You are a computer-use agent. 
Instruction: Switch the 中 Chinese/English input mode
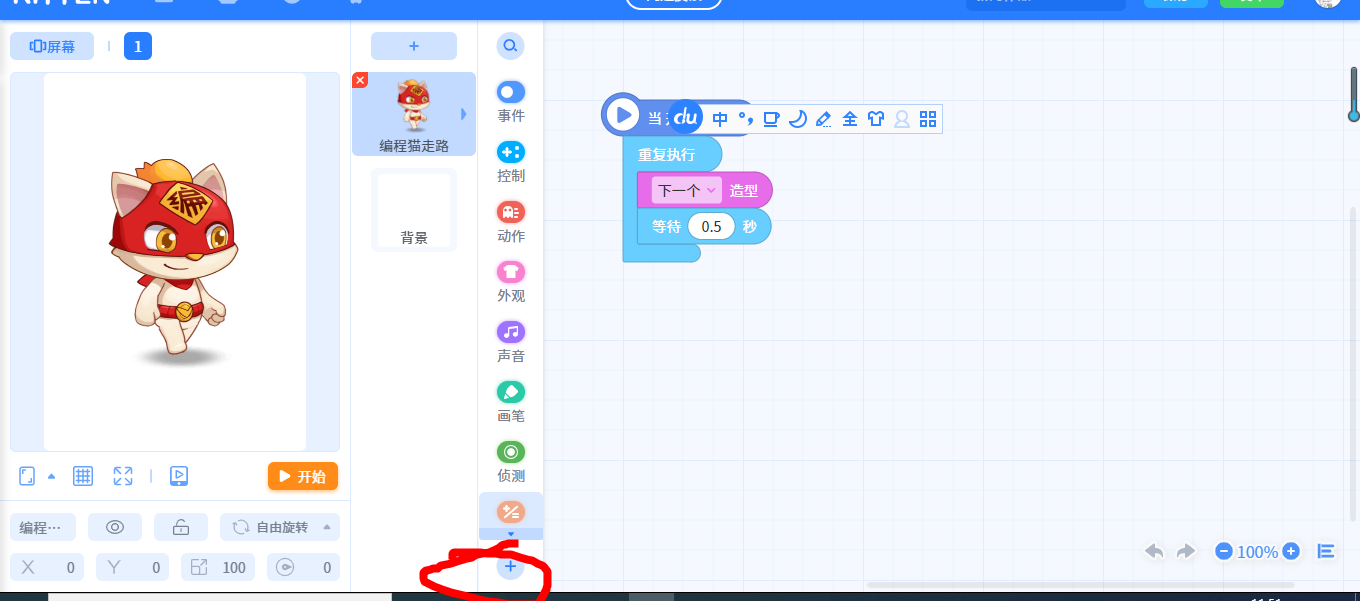[720, 119]
